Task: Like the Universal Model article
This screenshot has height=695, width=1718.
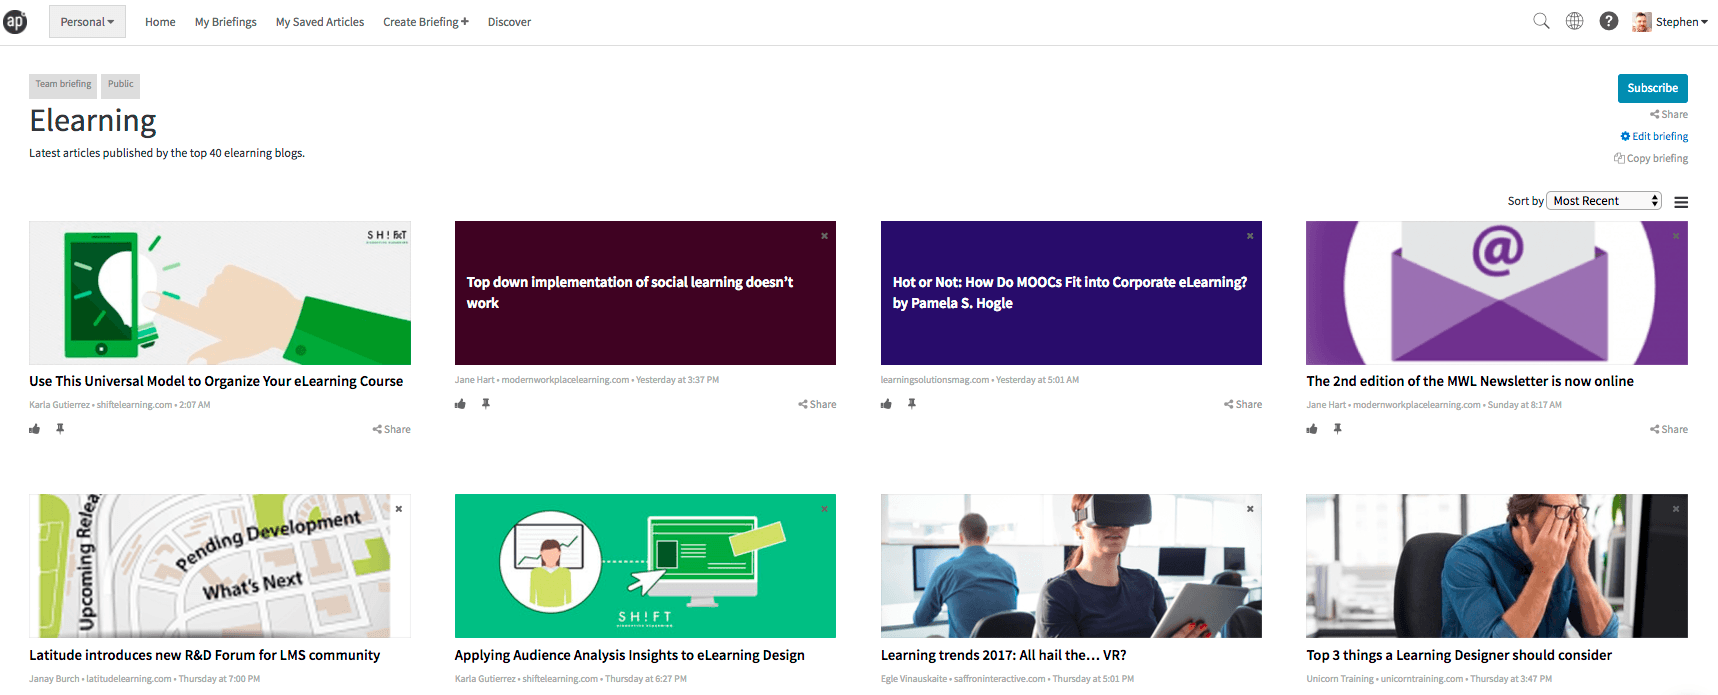Action: coord(35,429)
